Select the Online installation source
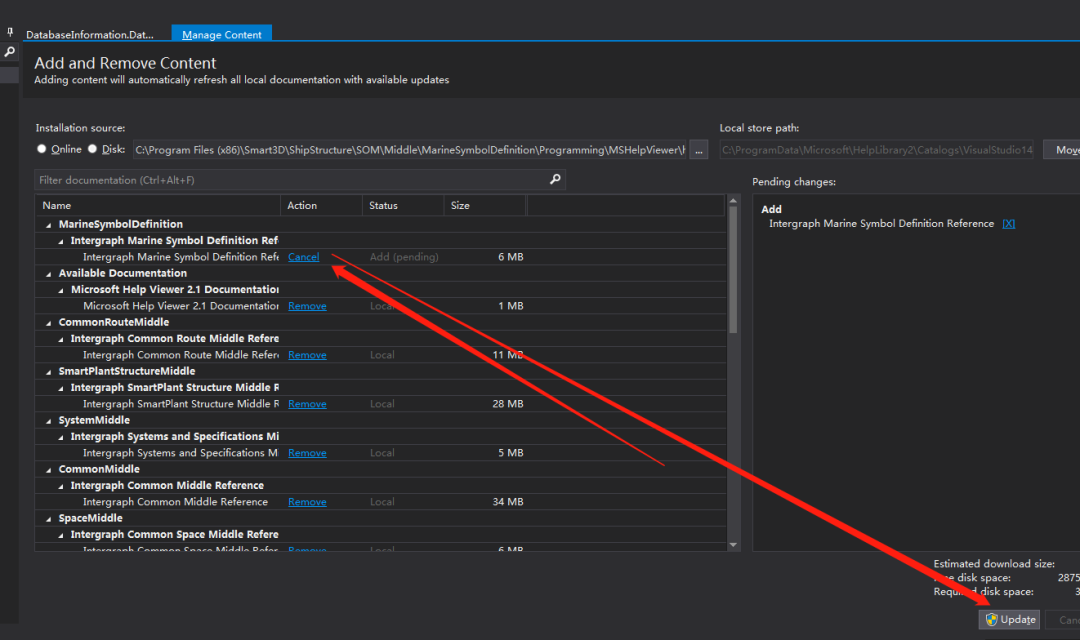The width and height of the screenshot is (1080, 640). click(x=42, y=149)
